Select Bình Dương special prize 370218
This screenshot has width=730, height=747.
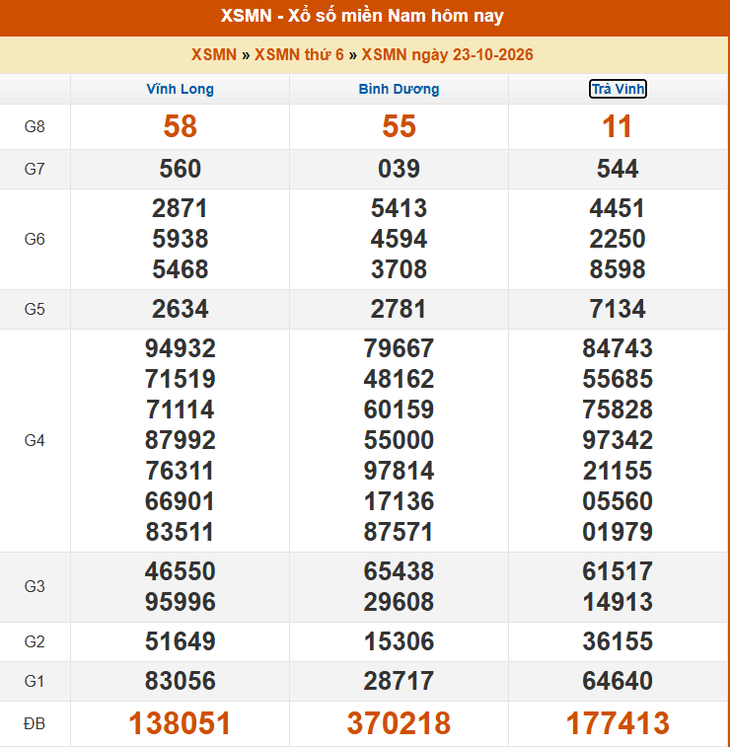(399, 723)
